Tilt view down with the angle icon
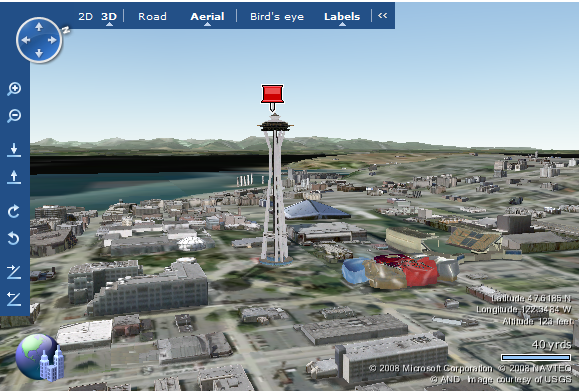This screenshot has width=580, height=392. (14, 272)
